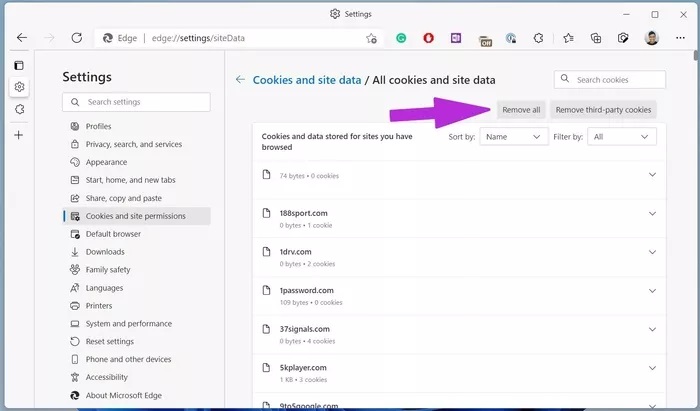This screenshot has height=411, width=700.
Task: Add this page to favorites star icon
Action: coord(371,38)
